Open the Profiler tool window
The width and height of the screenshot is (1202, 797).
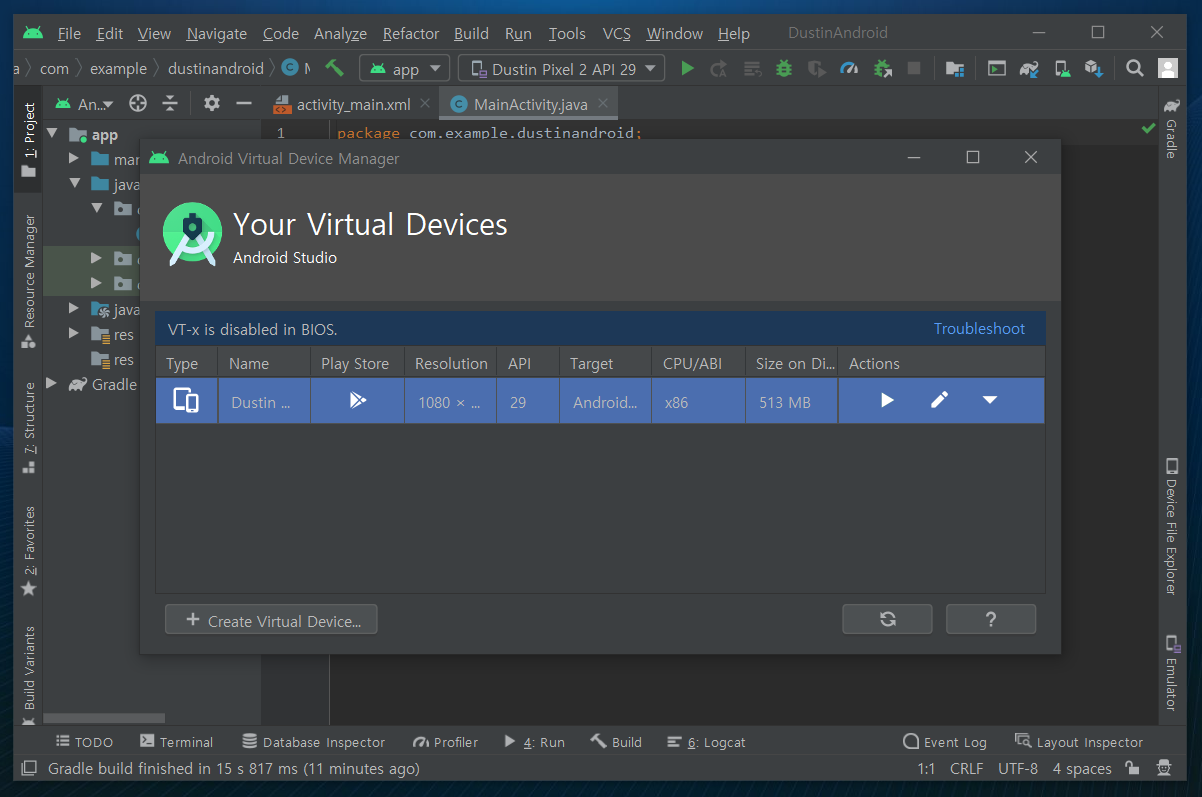coord(445,742)
